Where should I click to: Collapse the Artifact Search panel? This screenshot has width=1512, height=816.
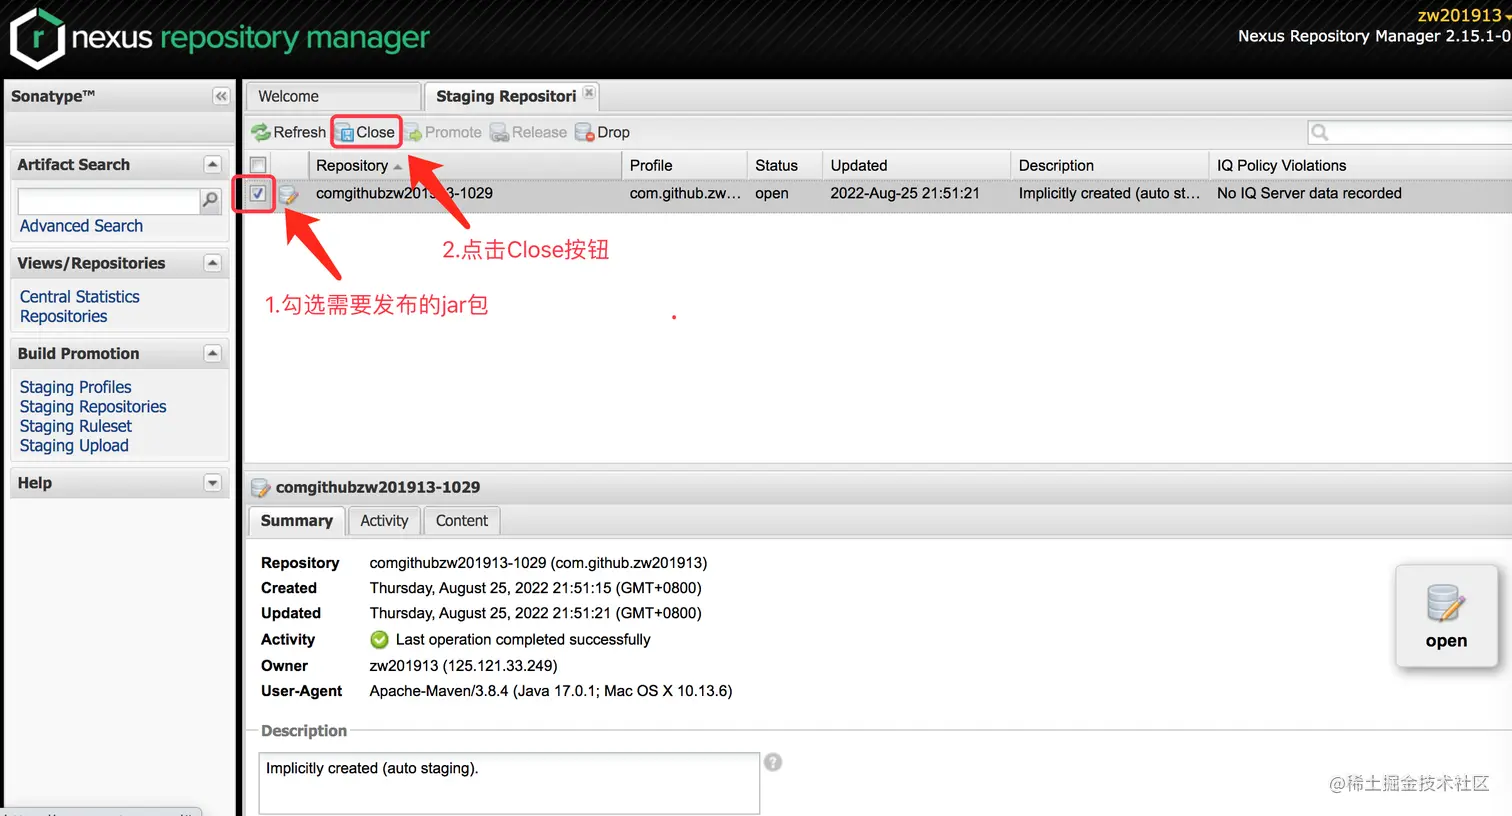(212, 164)
